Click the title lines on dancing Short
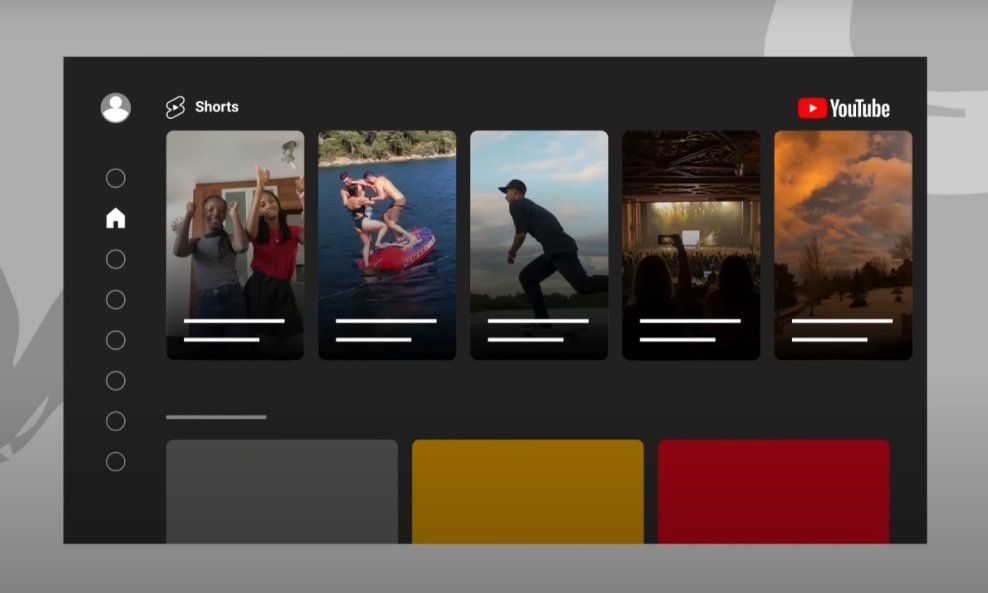Viewport: 988px width, 593px height. (234, 330)
